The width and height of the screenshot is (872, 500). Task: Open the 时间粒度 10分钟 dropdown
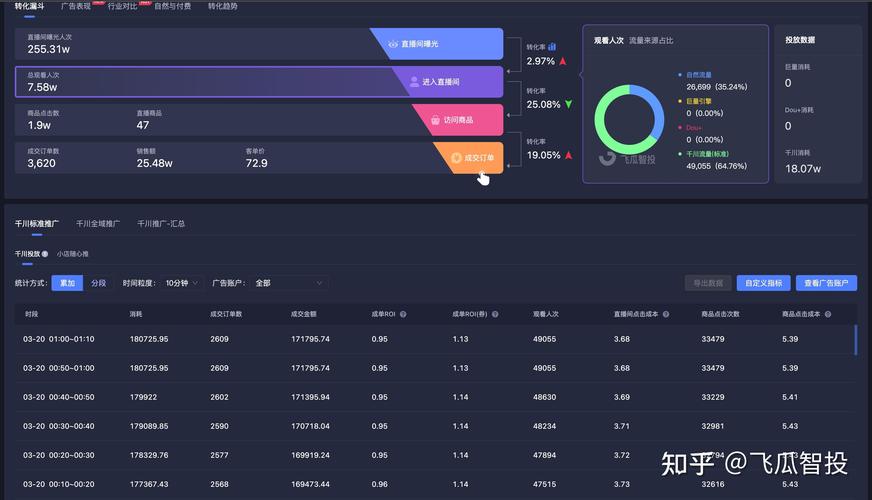181,283
